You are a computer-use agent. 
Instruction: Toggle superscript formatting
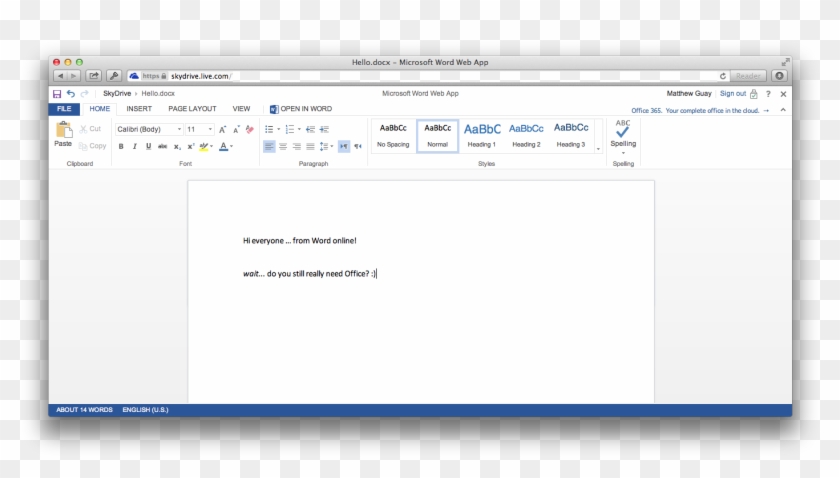tap(191, 146)
